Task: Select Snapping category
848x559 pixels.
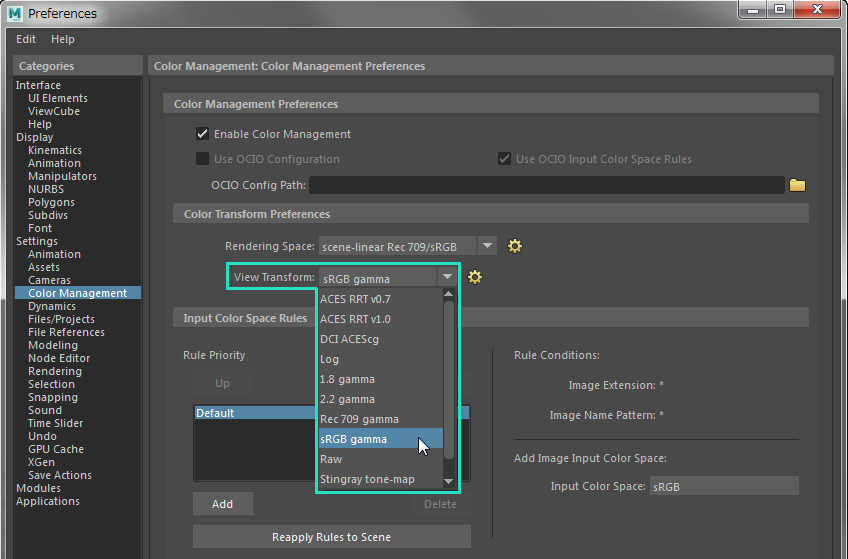Action: (53, 396)
